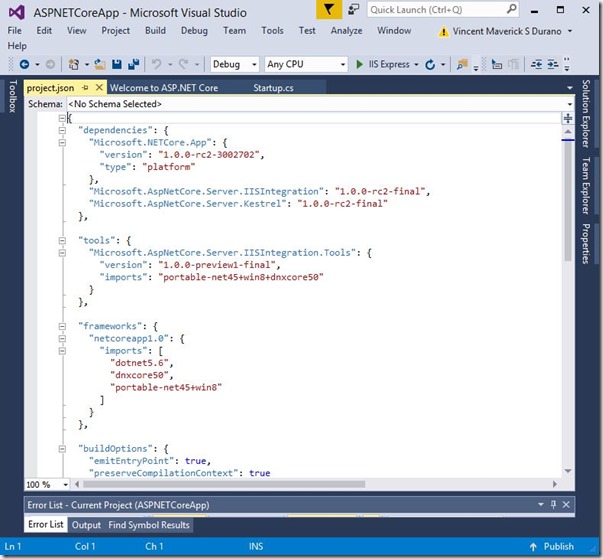Image resolution: width=603 pixels, height=559 pixels.
Task: Open the Project menu
Action: click(x=115, y=30)
